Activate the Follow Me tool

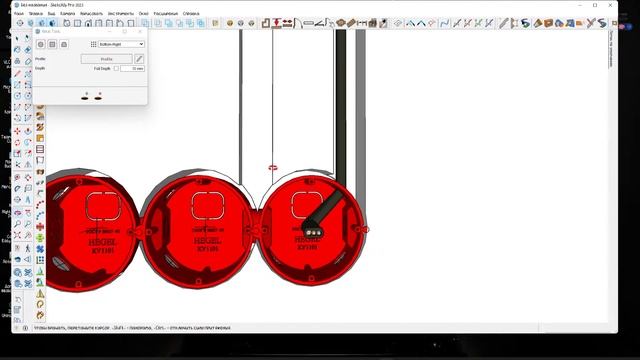[28, 142]
